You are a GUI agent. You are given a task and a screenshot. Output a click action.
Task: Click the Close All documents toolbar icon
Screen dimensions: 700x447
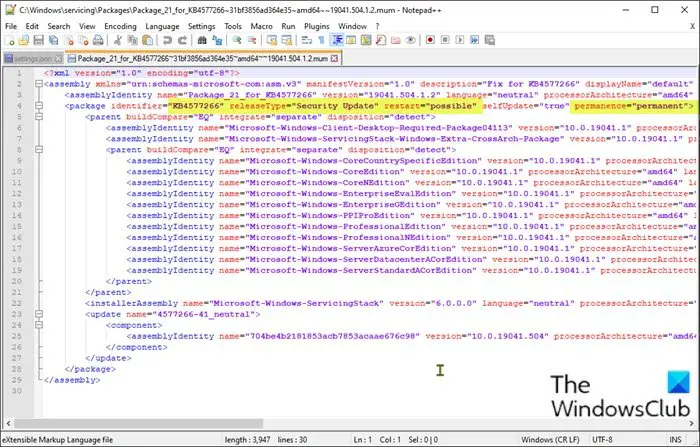tap(83, 40)
